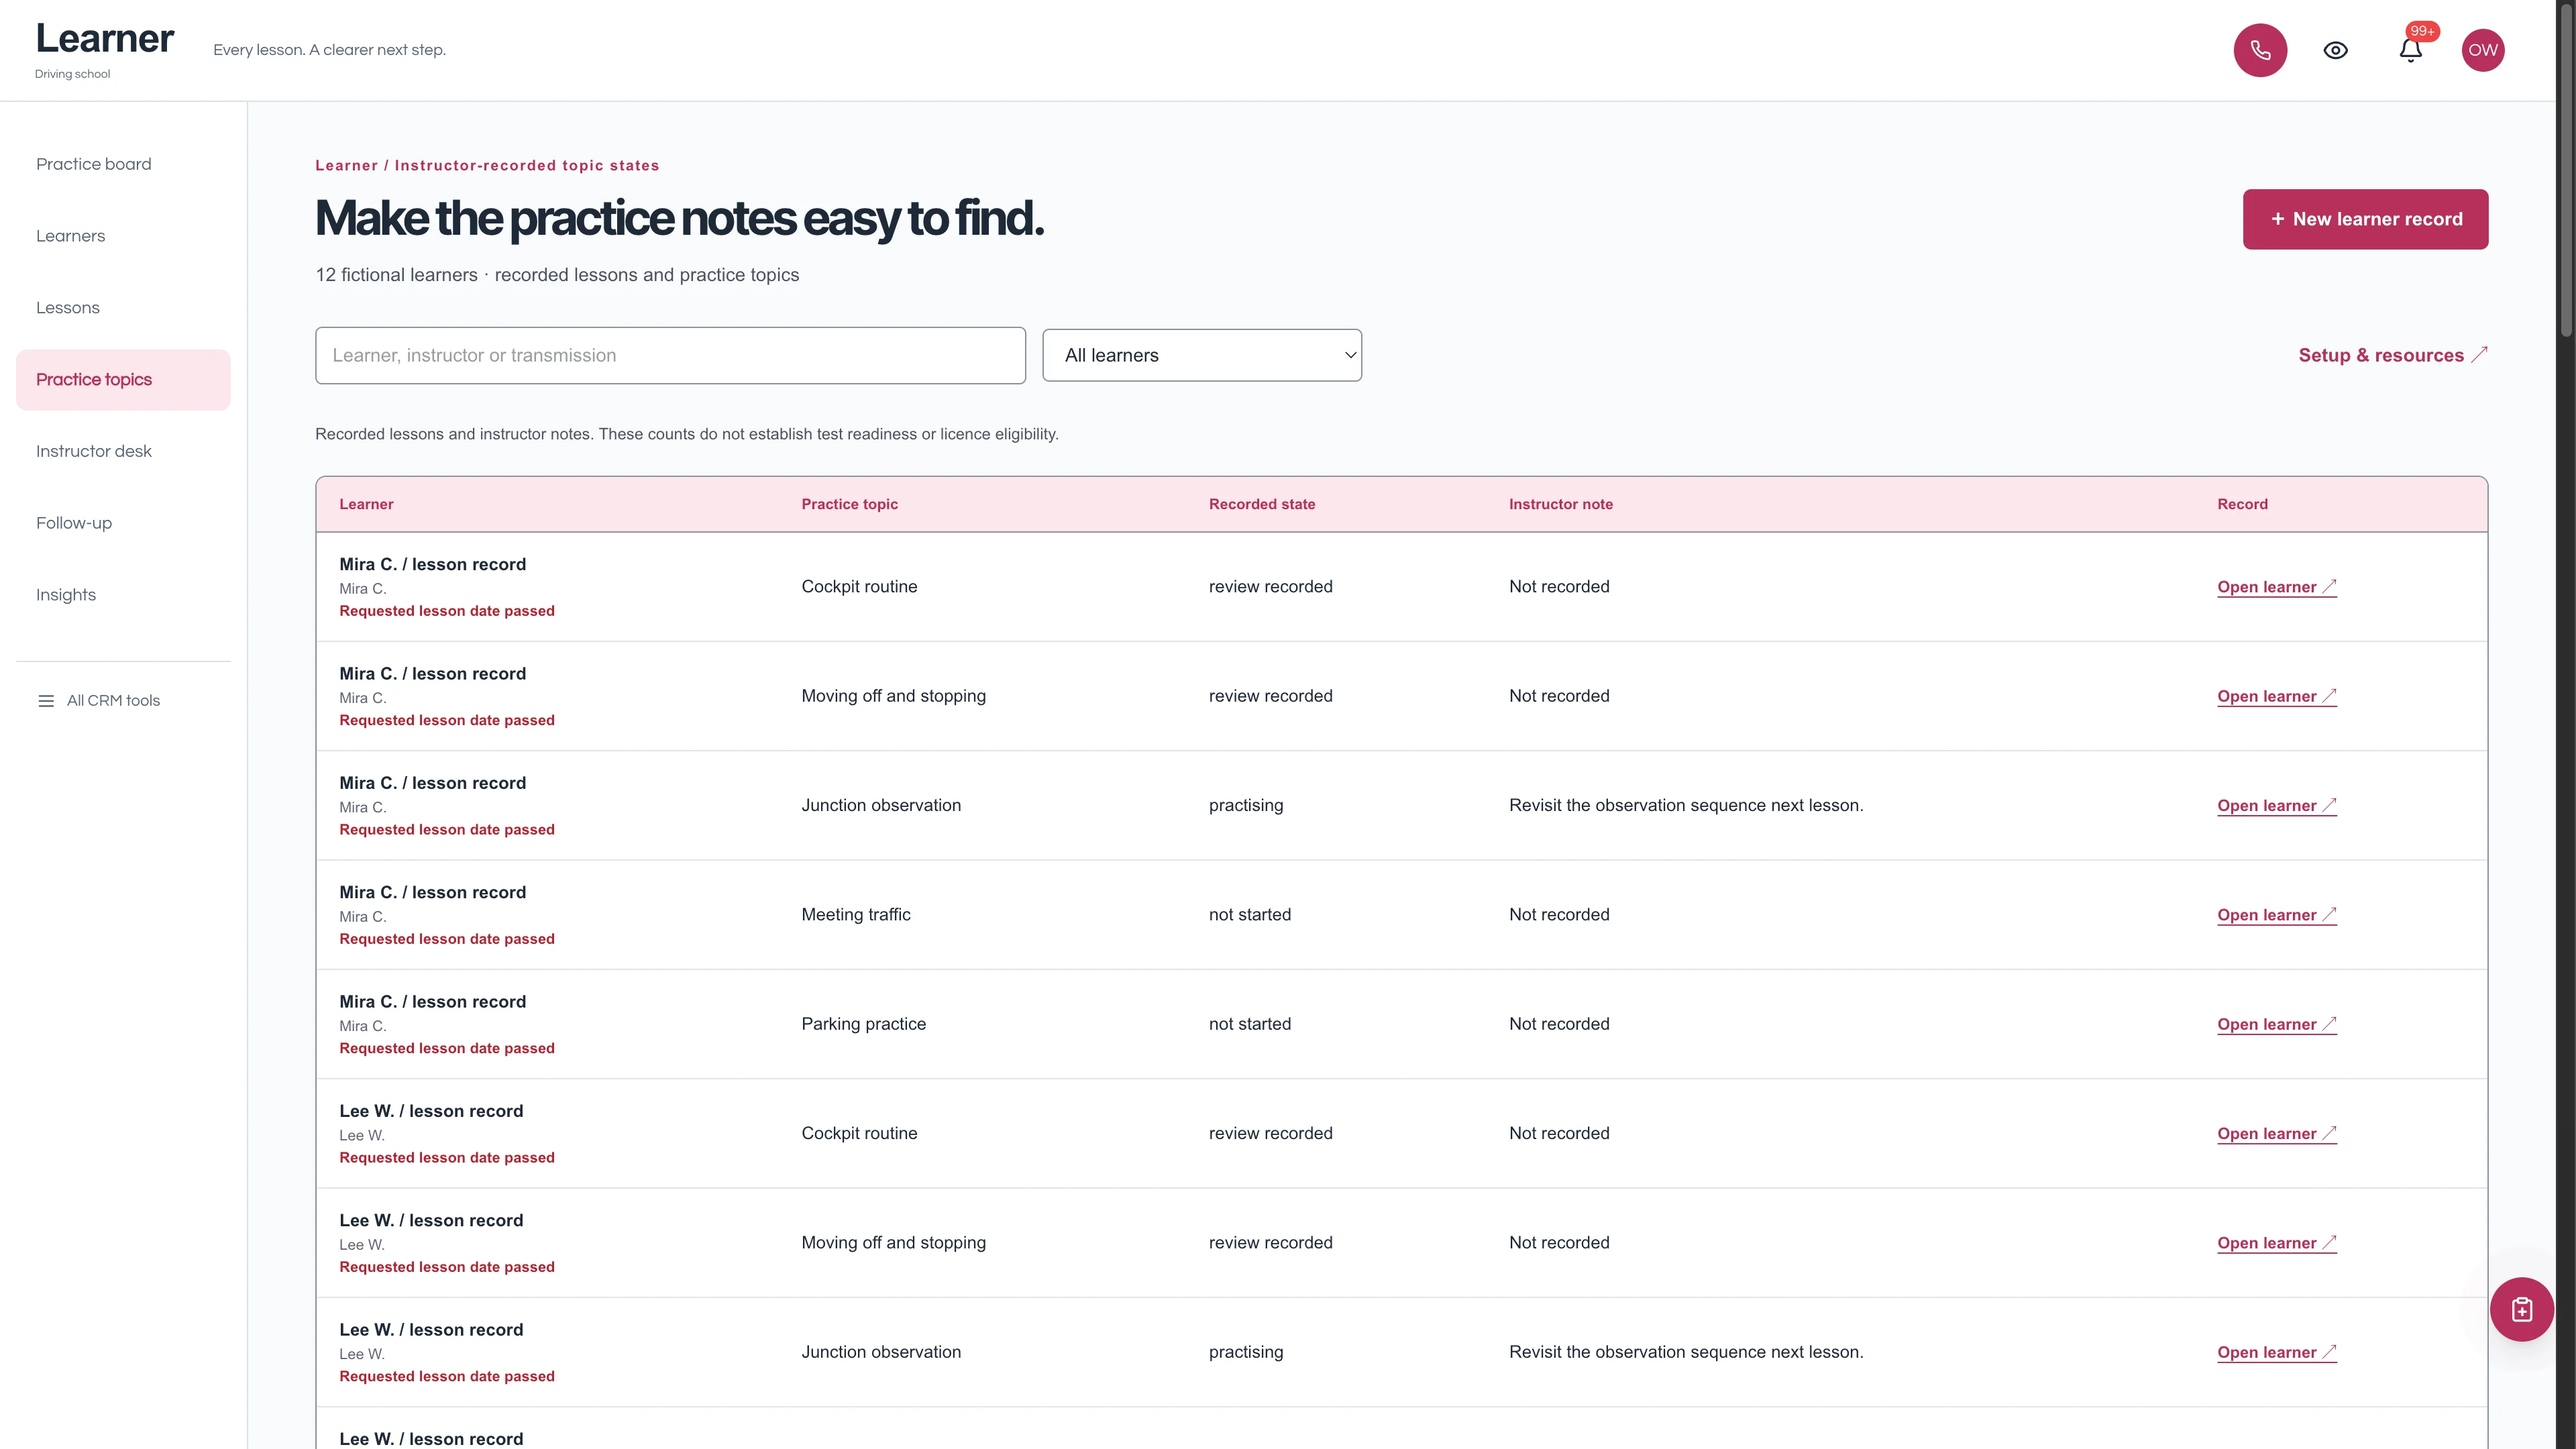Click the Practice topic column header
The height and width of the screenshot is (1449, 2576).
[x=849, y=504]
